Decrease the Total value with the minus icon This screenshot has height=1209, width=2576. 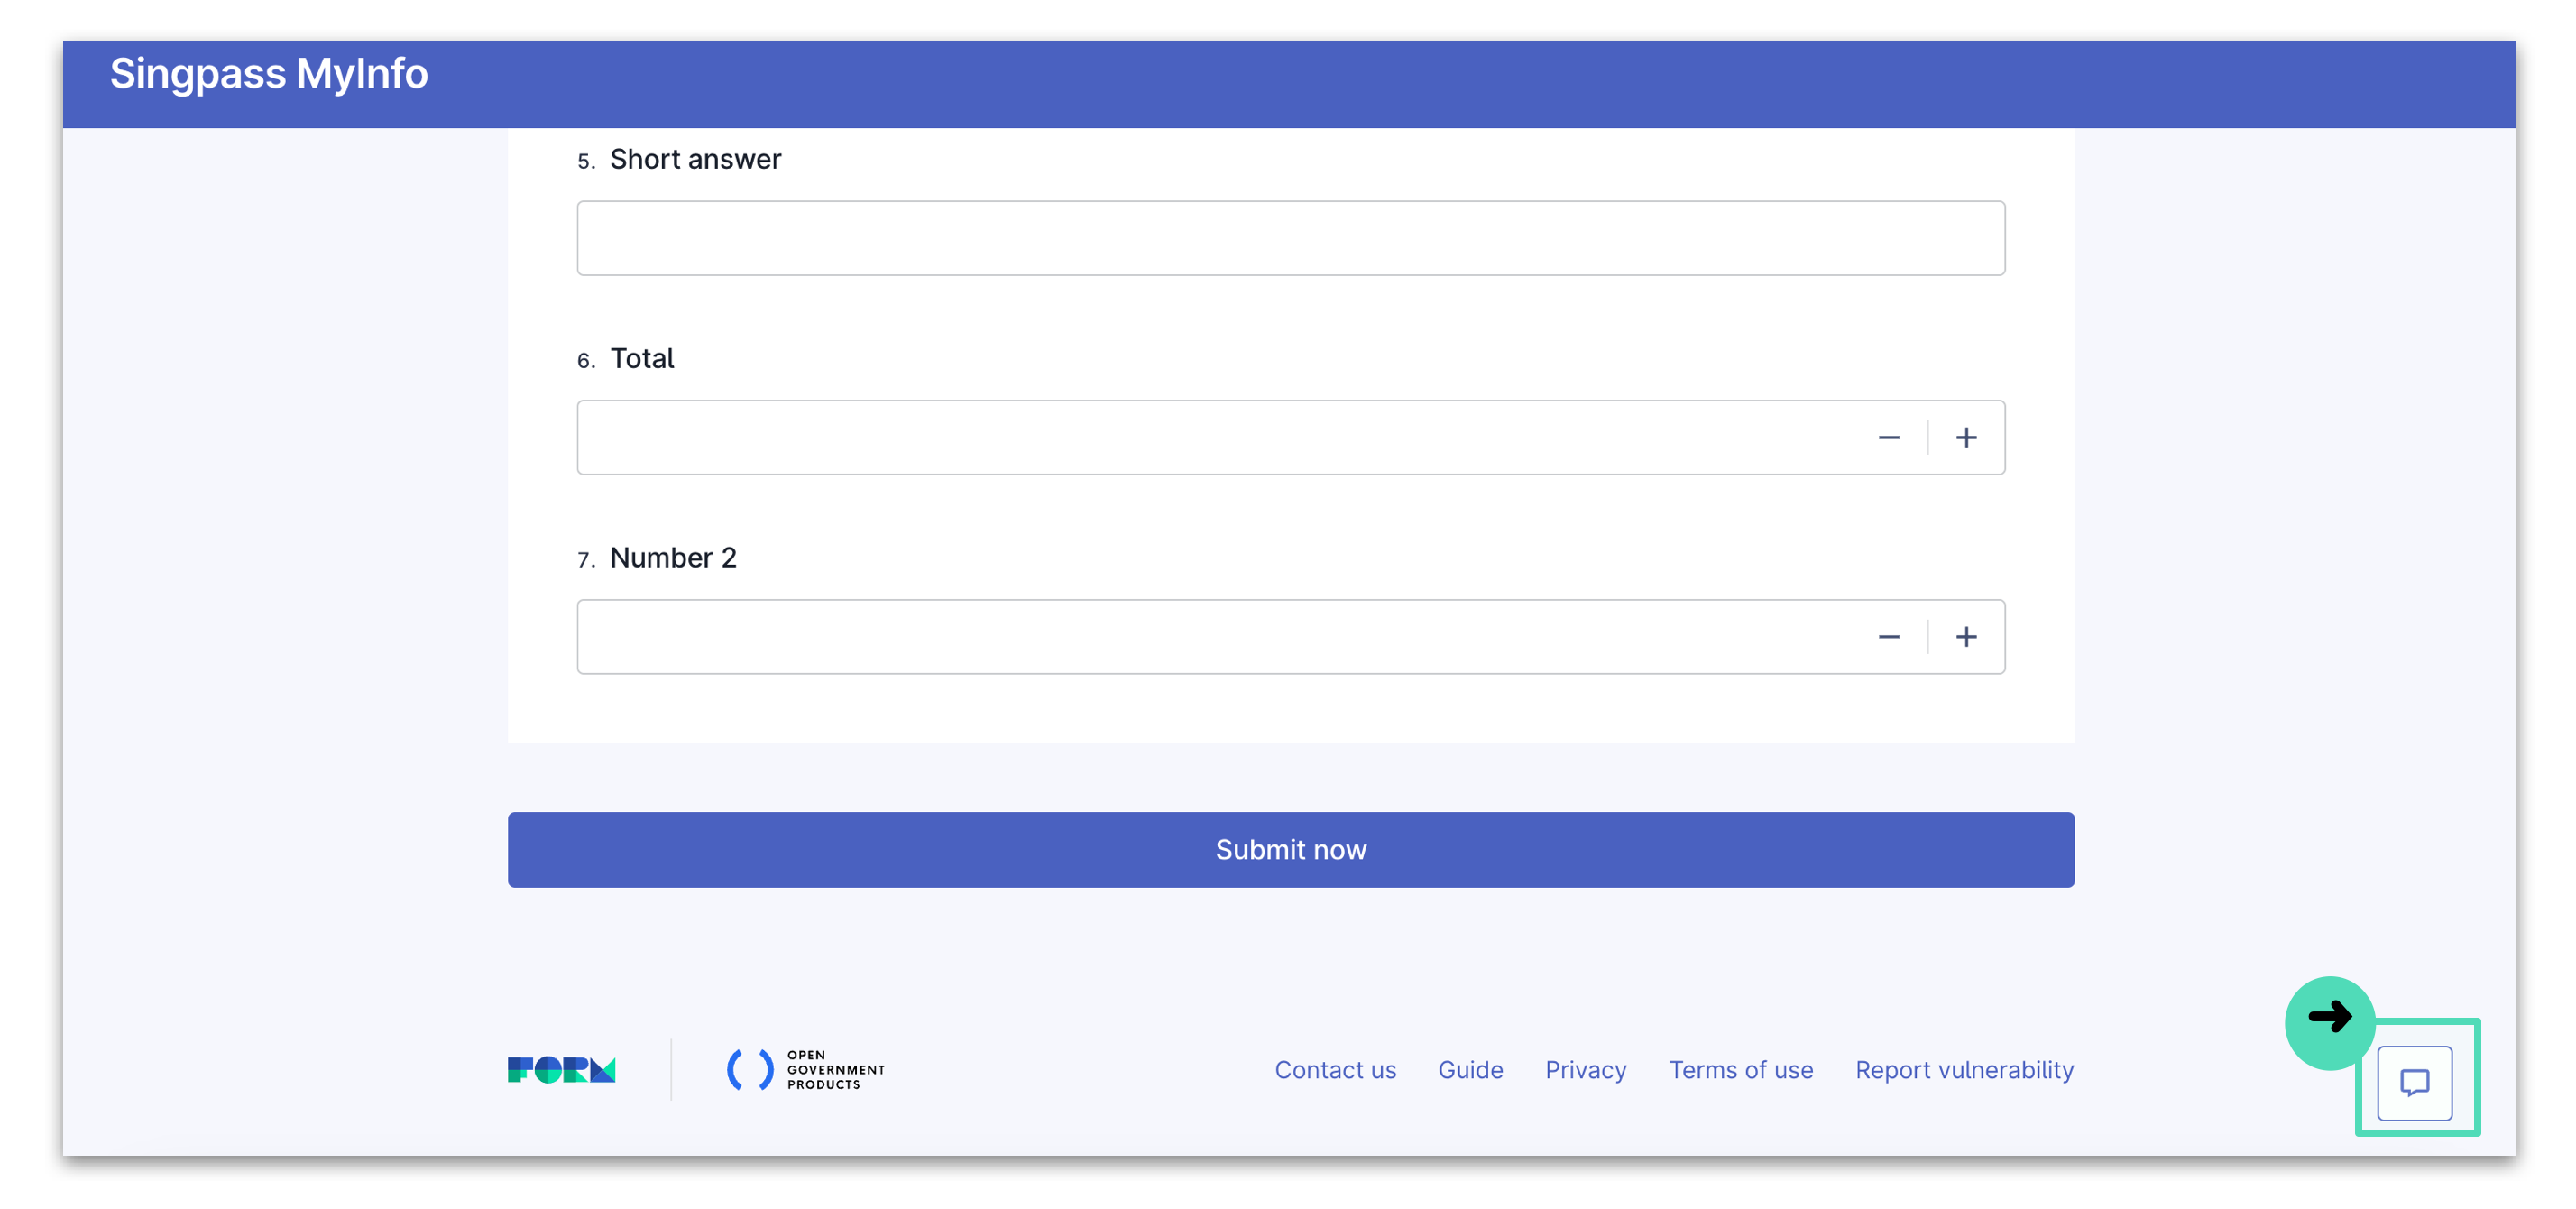pyautogui.click(x=1890, y=437)
